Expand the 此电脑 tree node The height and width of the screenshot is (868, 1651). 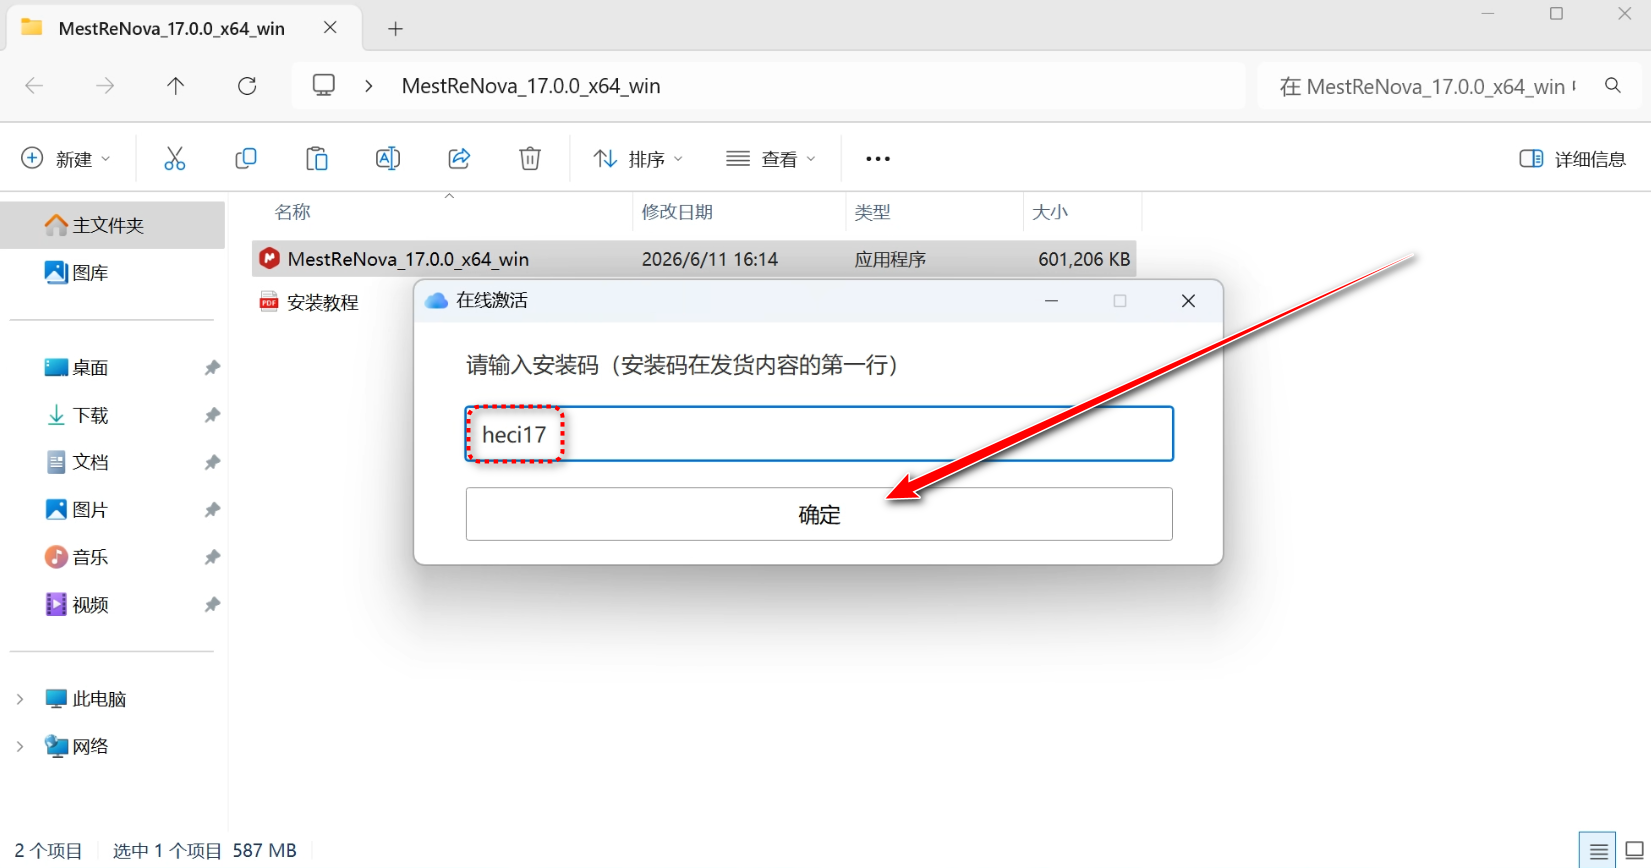pyautogui.click(x=19, y=699)
